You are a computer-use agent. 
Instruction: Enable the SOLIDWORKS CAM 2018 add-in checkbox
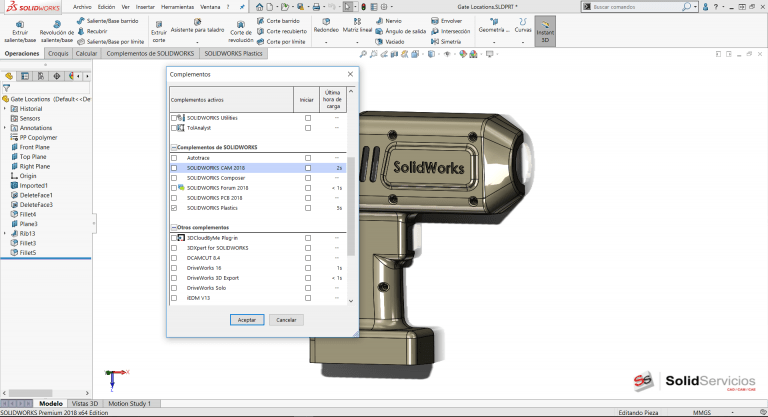[x=174, y=168]
